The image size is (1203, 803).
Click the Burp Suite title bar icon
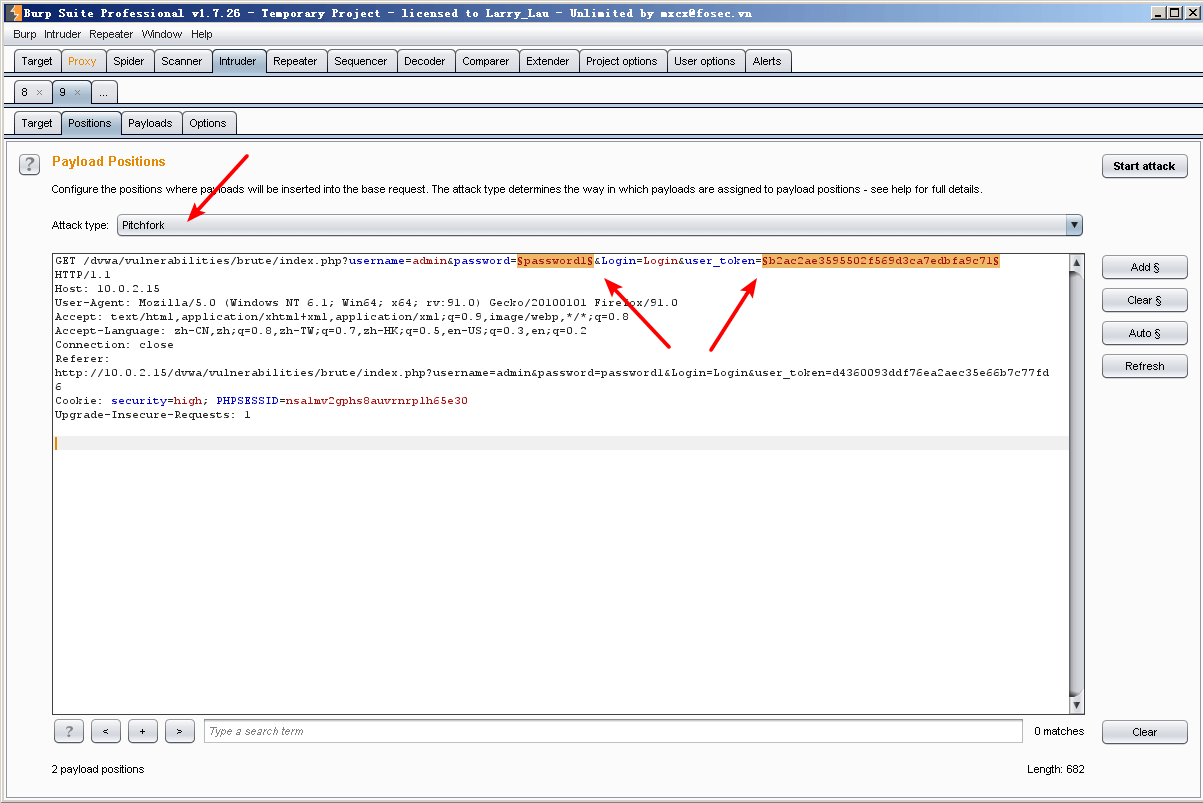tap(13, 13)
